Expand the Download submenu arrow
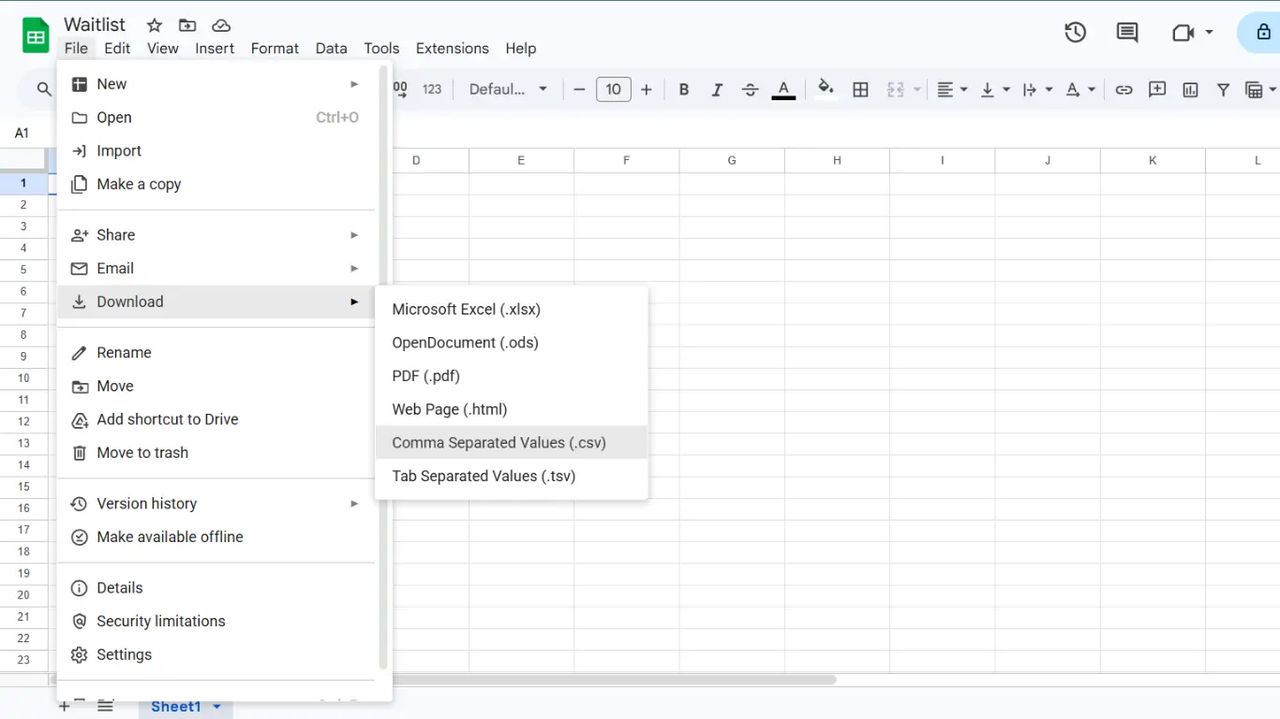The width and height of the screenshot is (1280, 719). [x=354, y=301]
